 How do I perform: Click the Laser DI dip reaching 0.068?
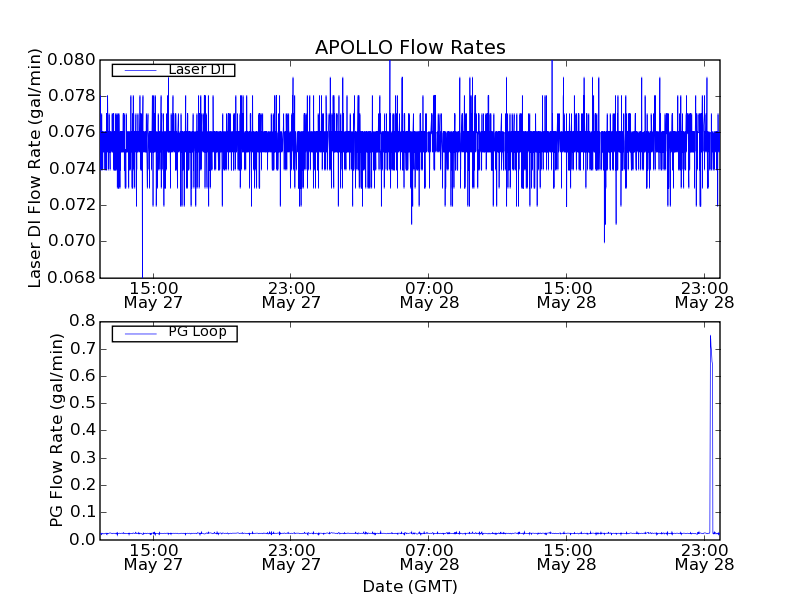pyautogui.click(x=142, y=274)
